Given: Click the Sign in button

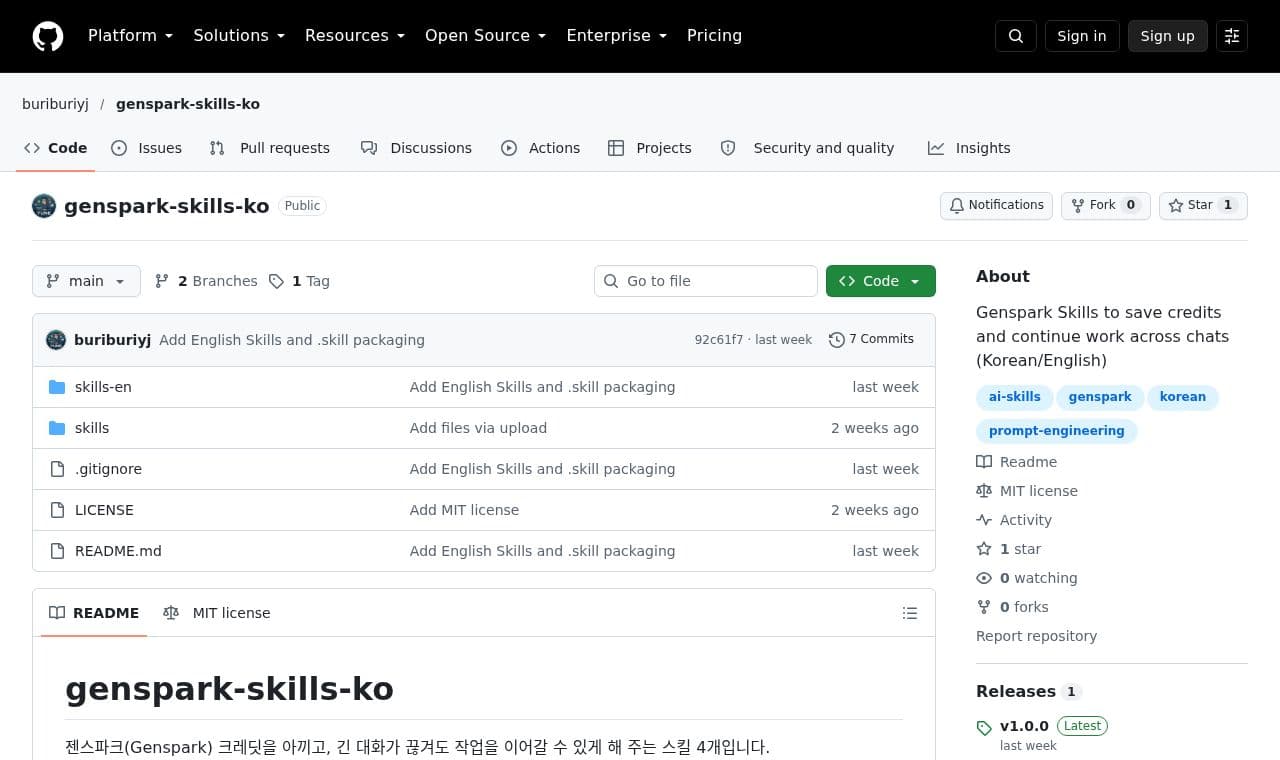Looking at the screenshot, I should 1082,36.
